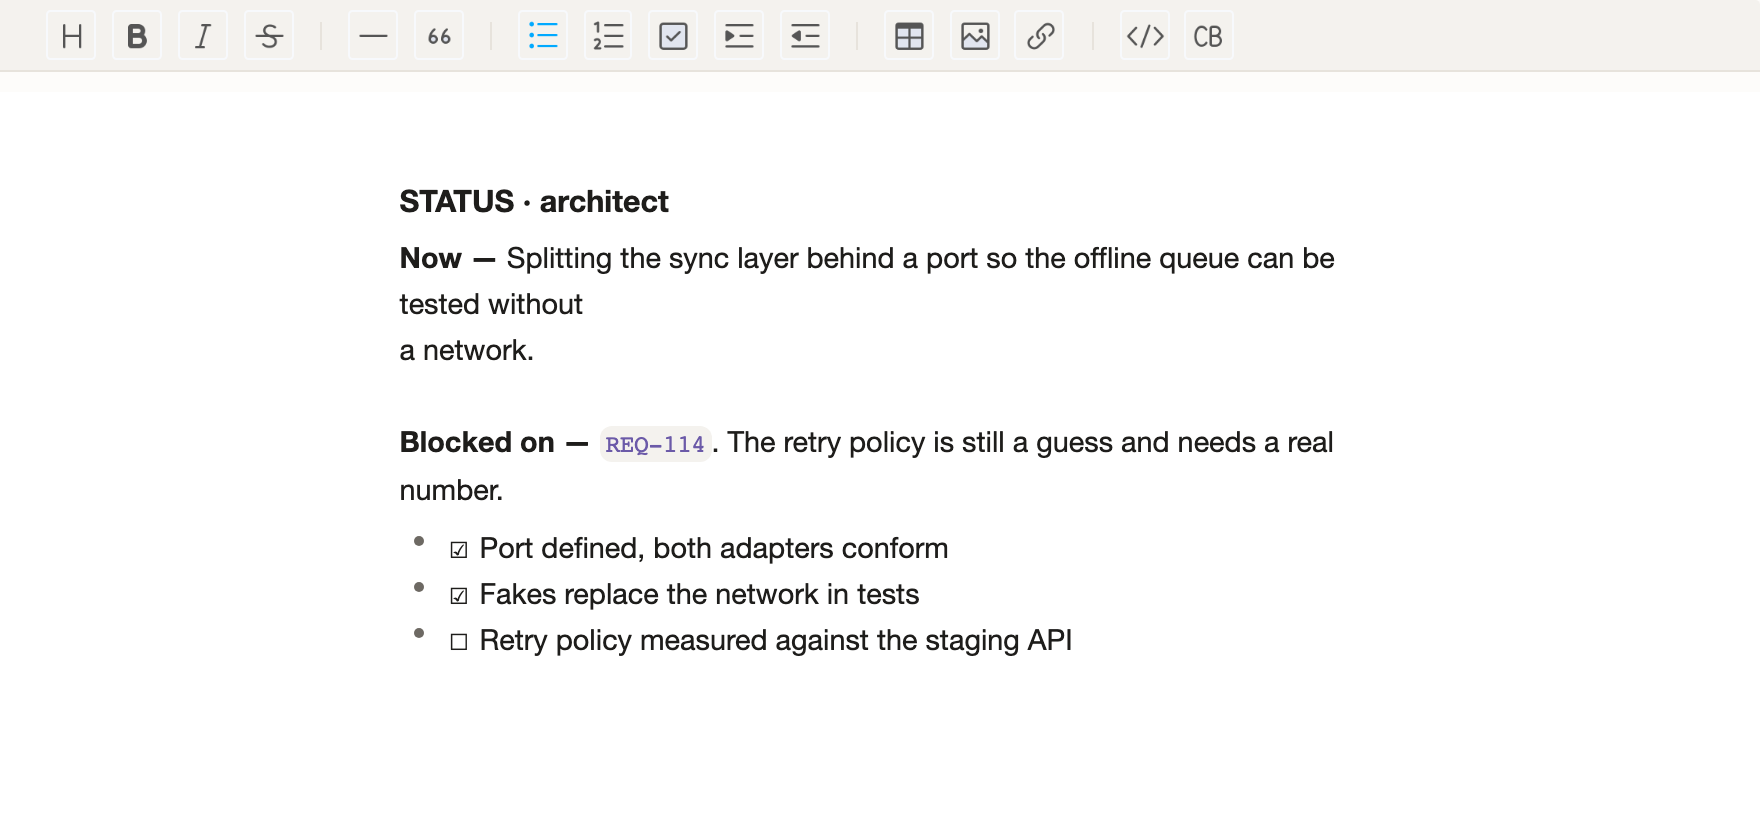Image resolution: width=1760 pixels, height=840 pixels.
Task: Insert an image
Action: coord(975,36)
